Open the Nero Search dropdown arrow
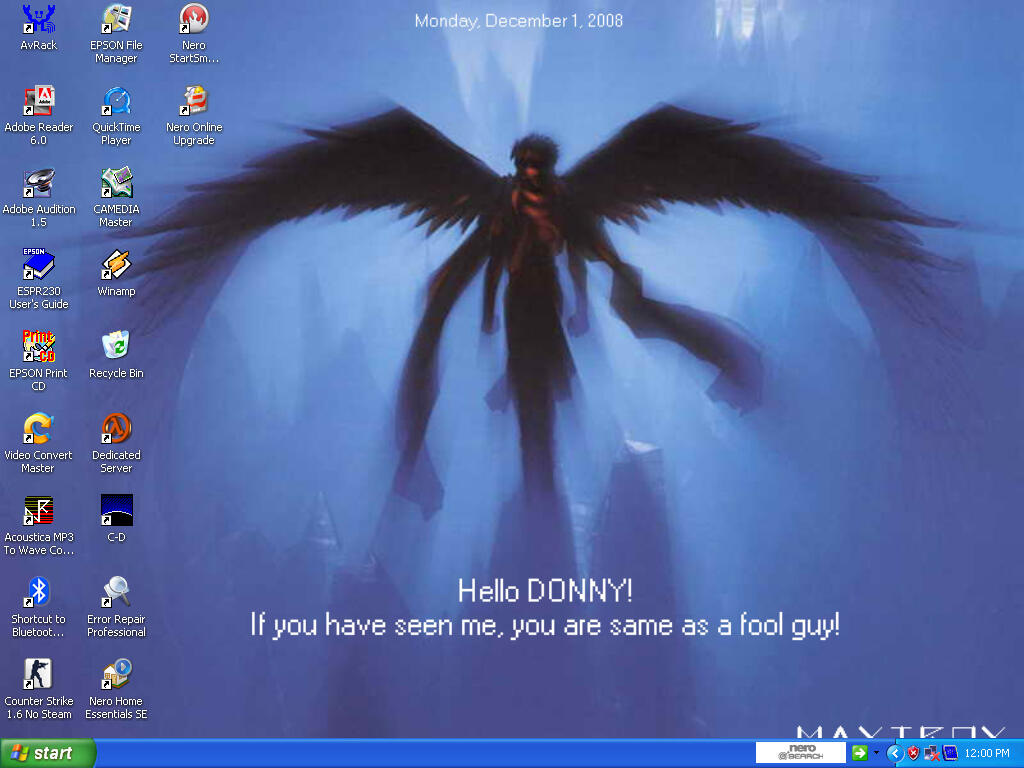This screenshot has height=768, width=1024. pyautogui.click(x=876, y=753)
